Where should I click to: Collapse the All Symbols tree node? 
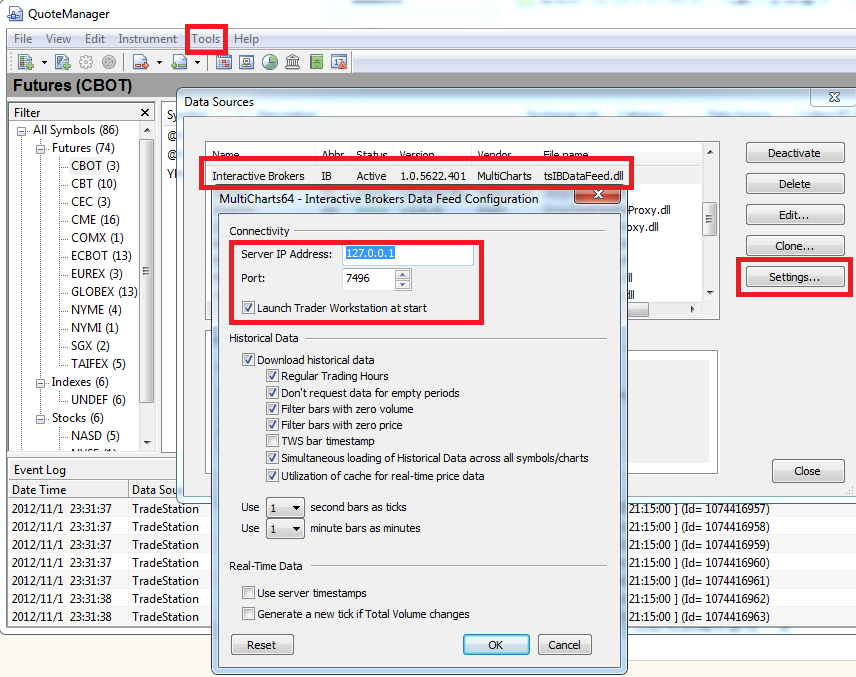tap(22, 131)
